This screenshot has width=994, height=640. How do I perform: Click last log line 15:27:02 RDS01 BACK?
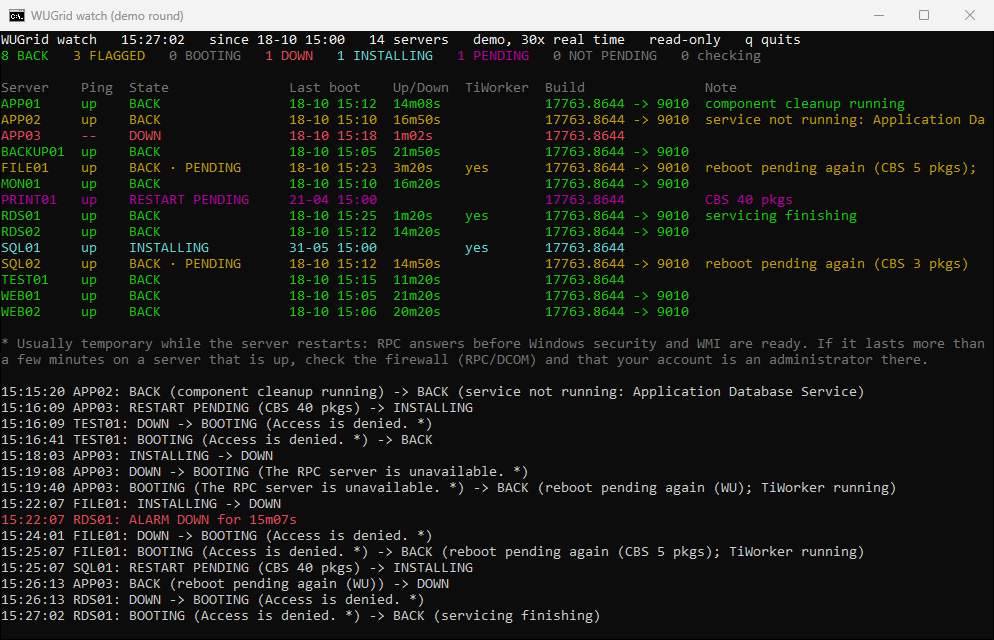[300, 616]
